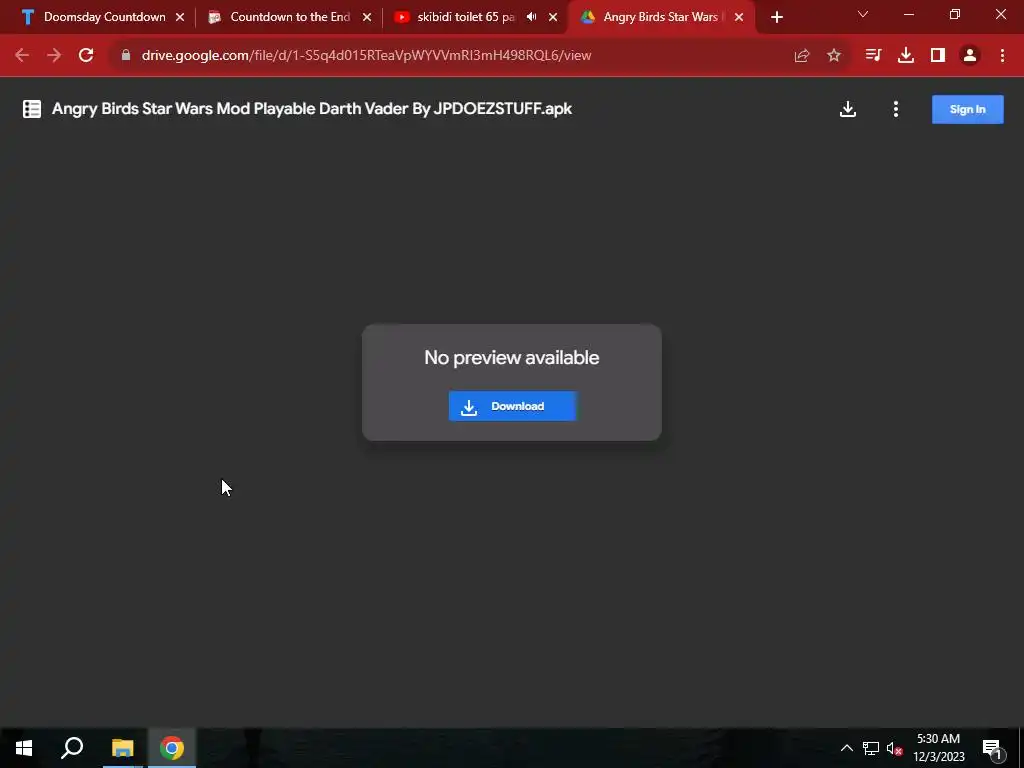Open Chrome downloads toolbar icon
This screenshot has height=768, width=1024.
(906, 55)
